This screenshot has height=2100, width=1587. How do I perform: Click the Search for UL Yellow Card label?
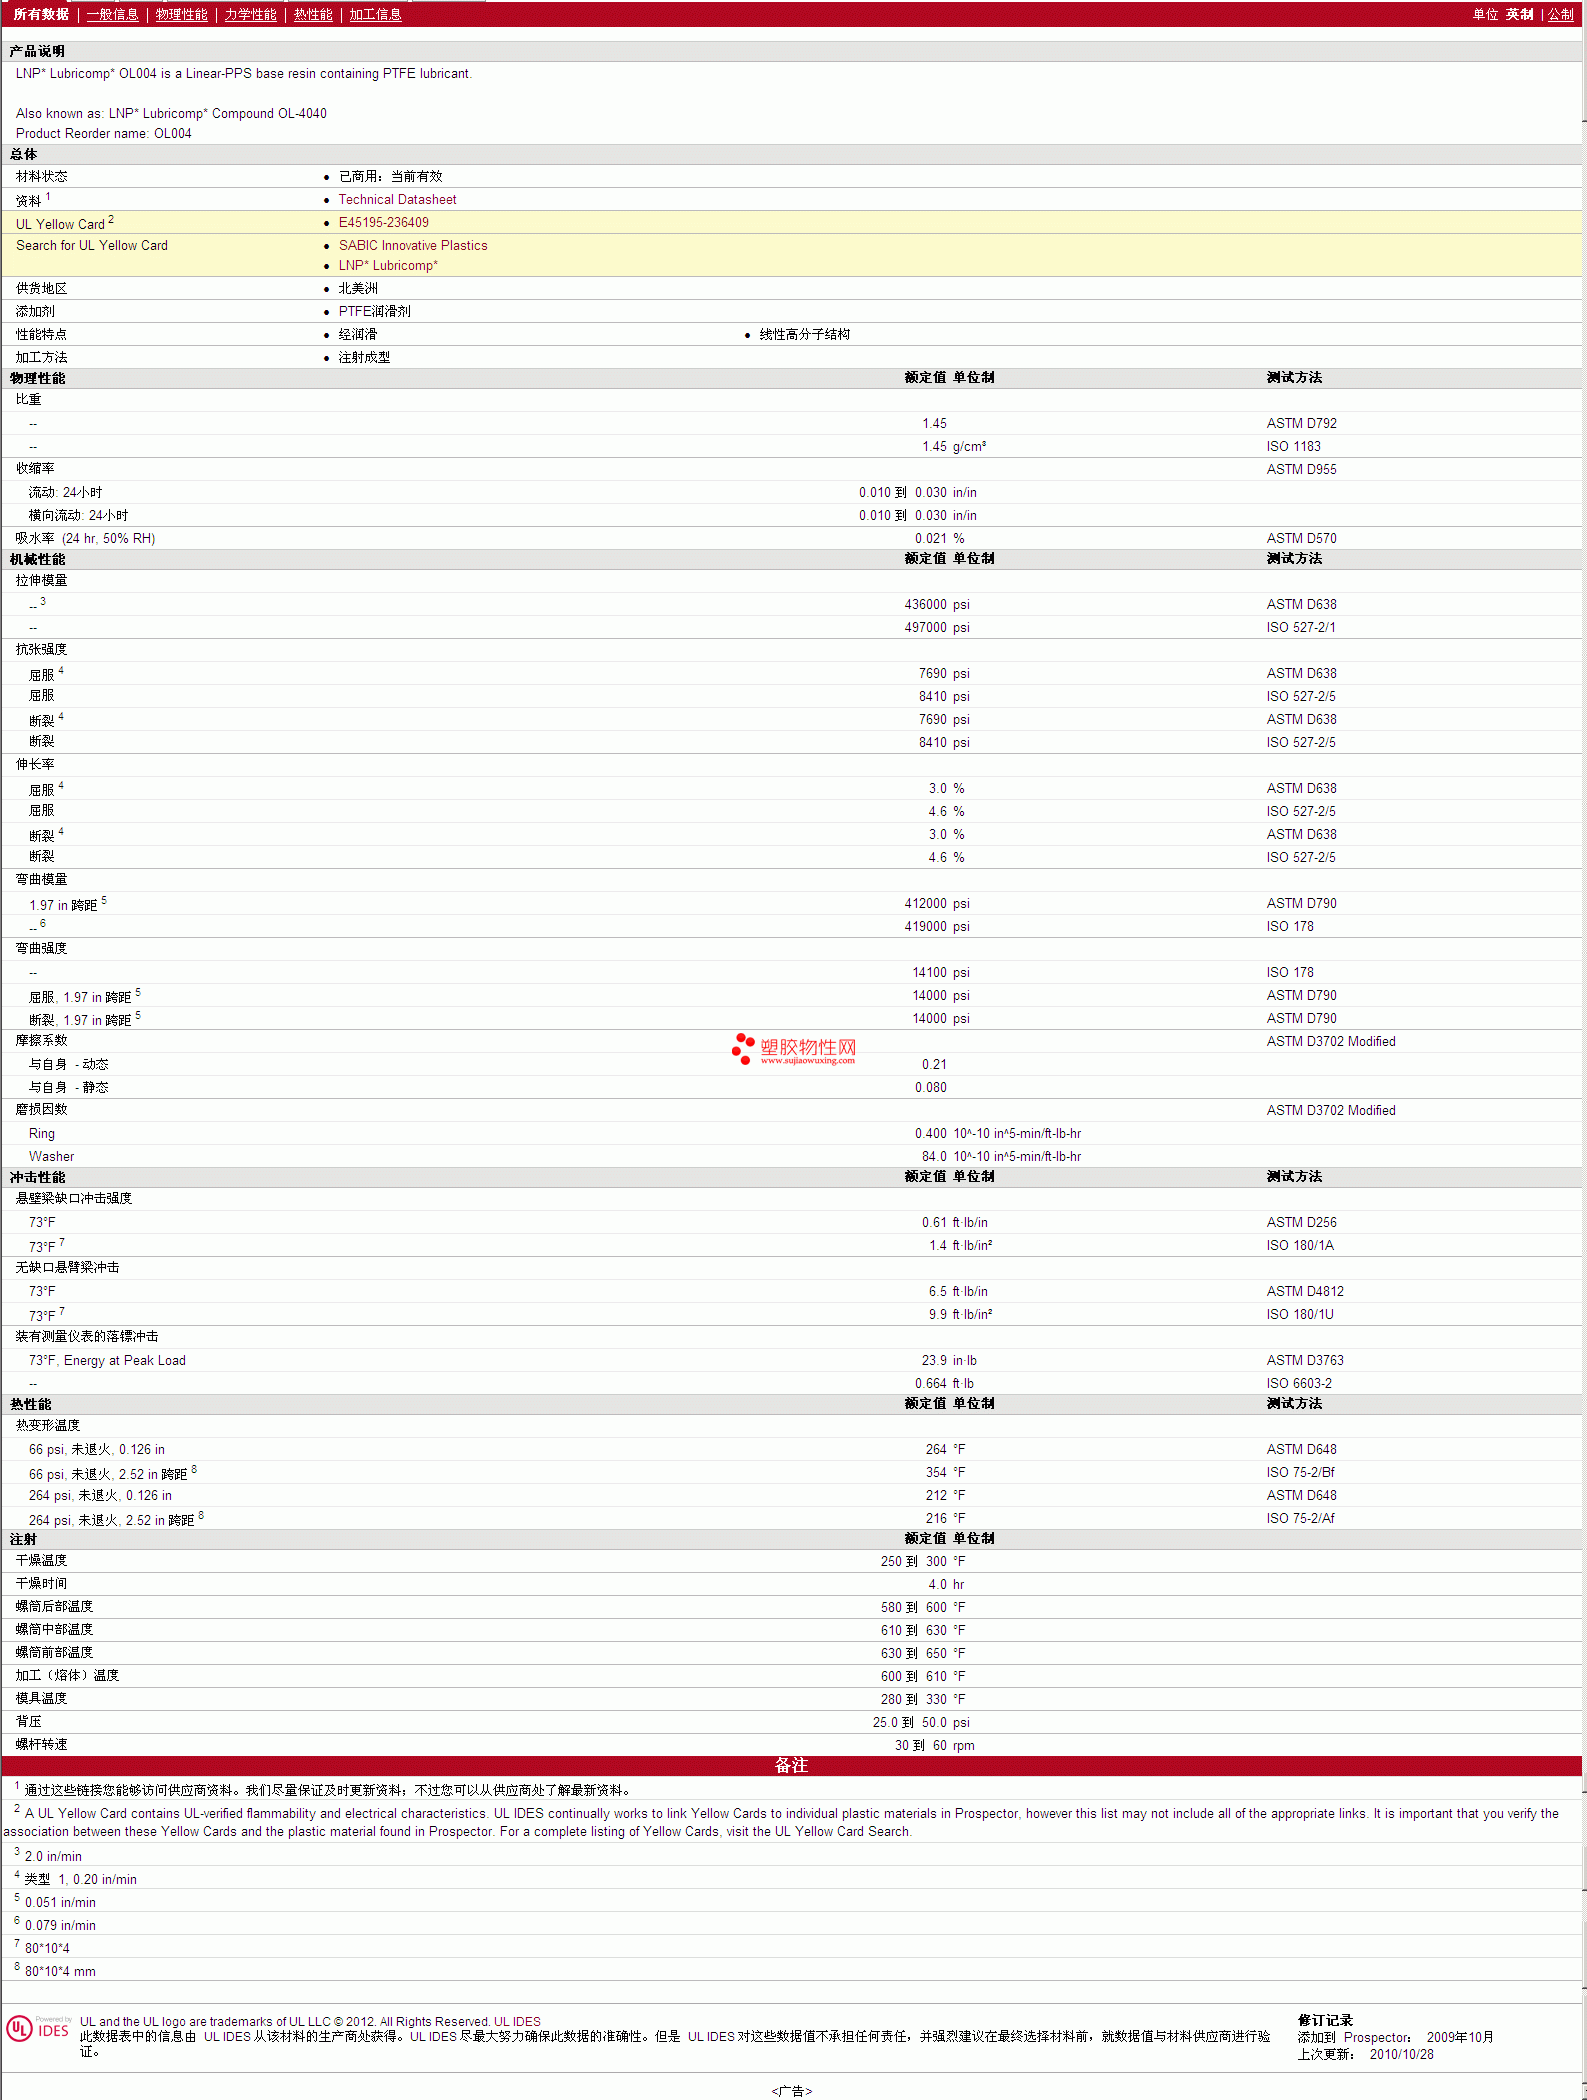tap(92, 245)
